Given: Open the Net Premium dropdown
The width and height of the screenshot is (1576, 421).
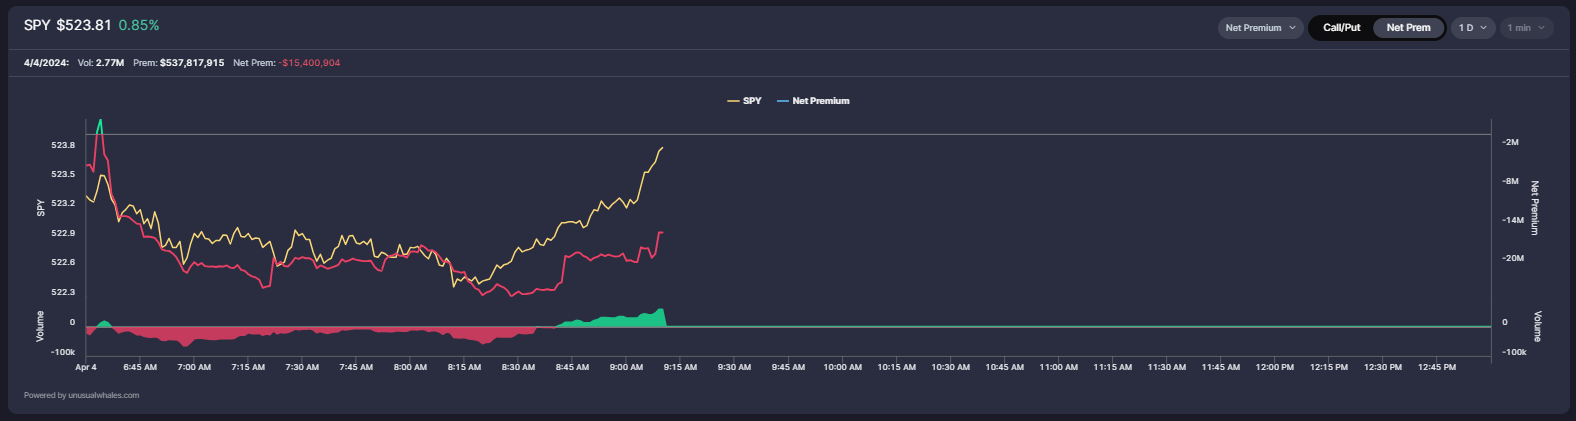Looking at the screenshot, I should (x=1260, y=28).
